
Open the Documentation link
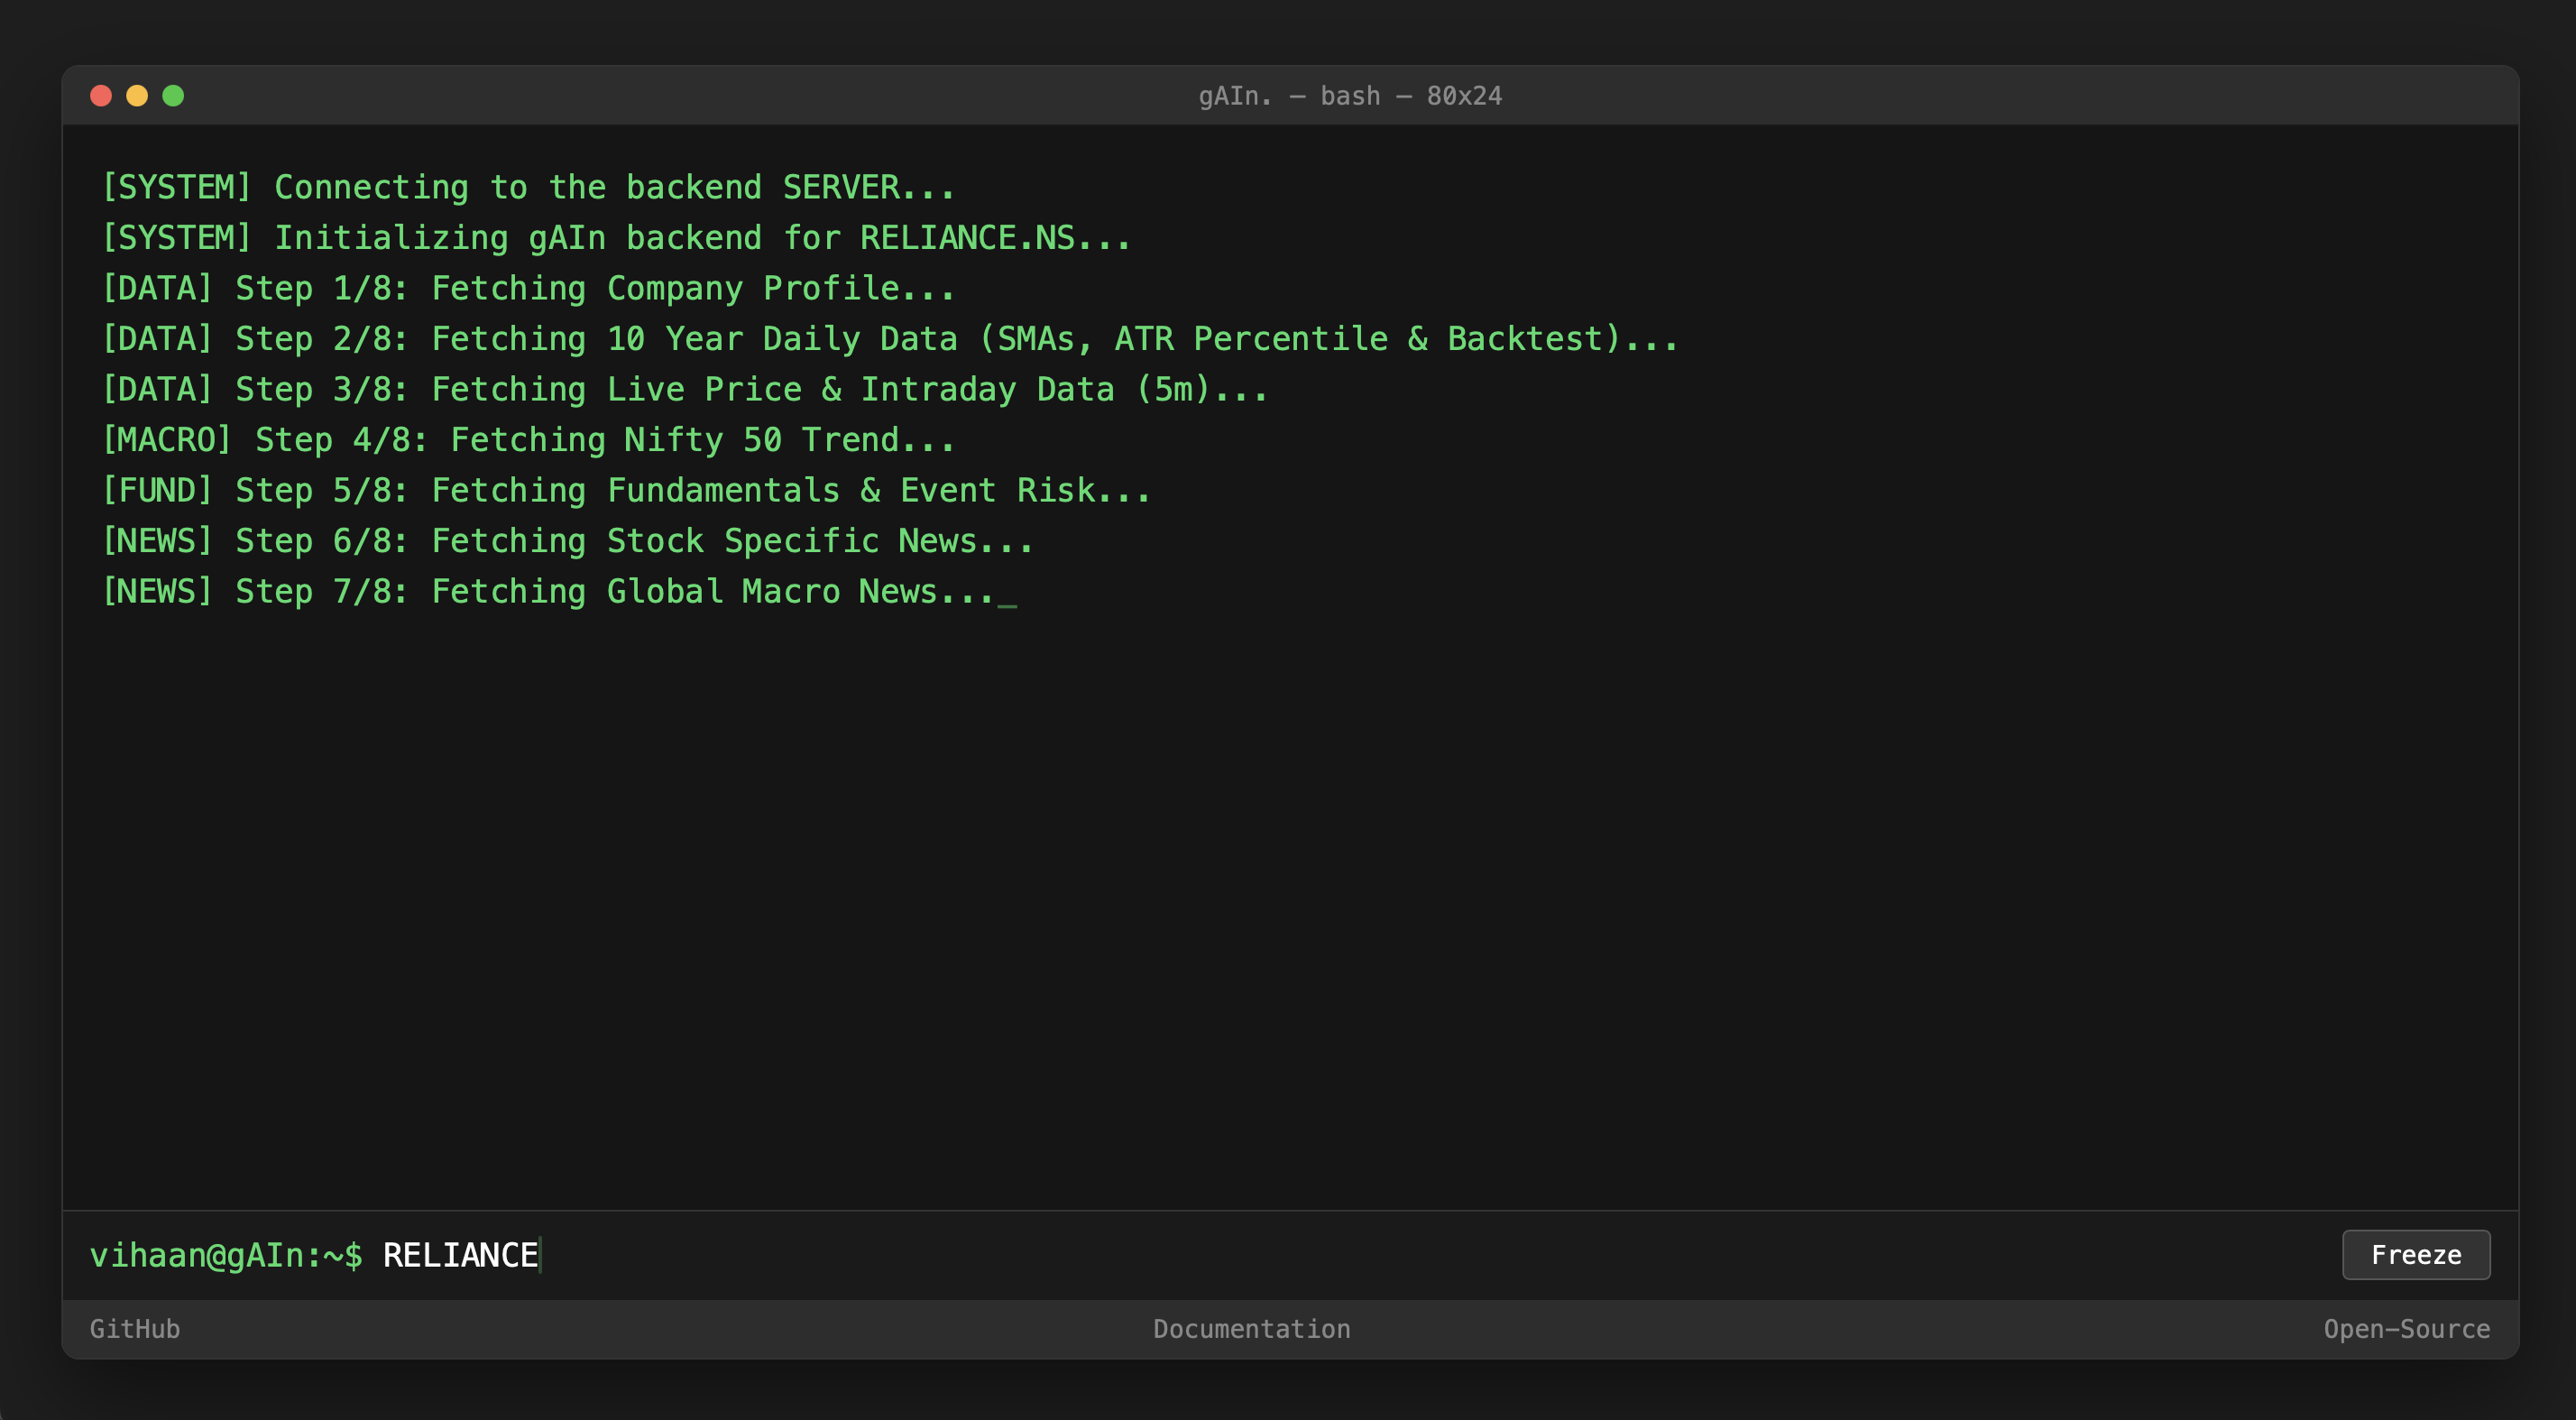click(1251, 1329)
